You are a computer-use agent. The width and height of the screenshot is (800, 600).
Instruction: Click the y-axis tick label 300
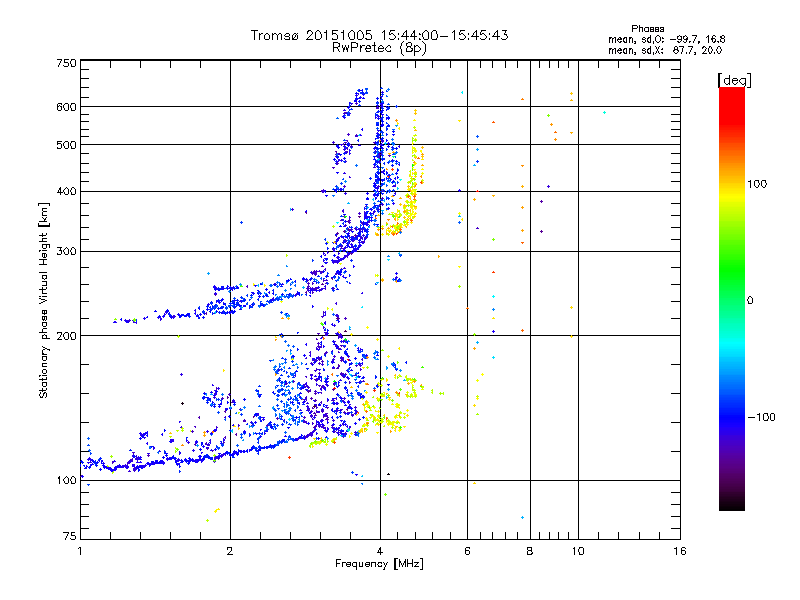pos(66,251)
